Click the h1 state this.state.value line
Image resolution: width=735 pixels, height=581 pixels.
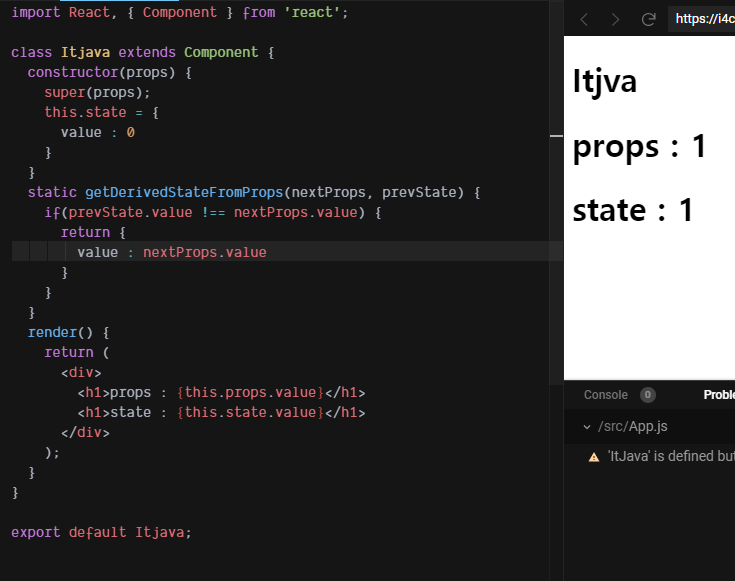click(x=221, y=413)
